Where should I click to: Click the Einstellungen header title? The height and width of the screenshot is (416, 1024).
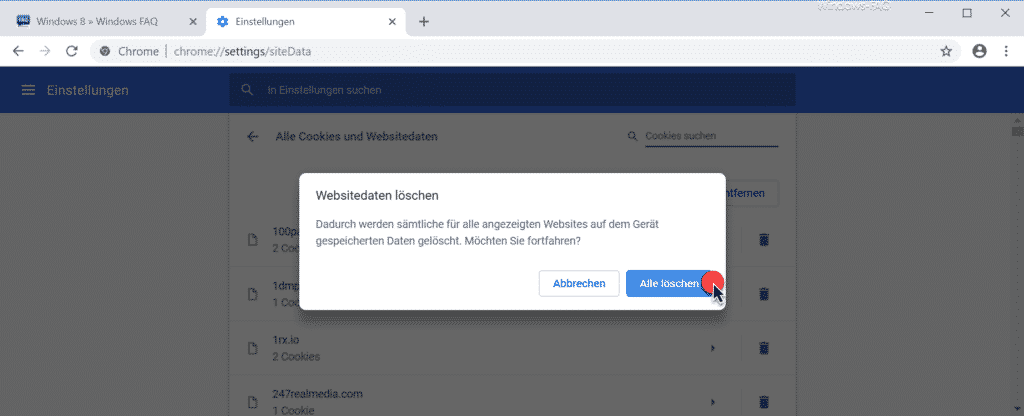pos(88,90)
